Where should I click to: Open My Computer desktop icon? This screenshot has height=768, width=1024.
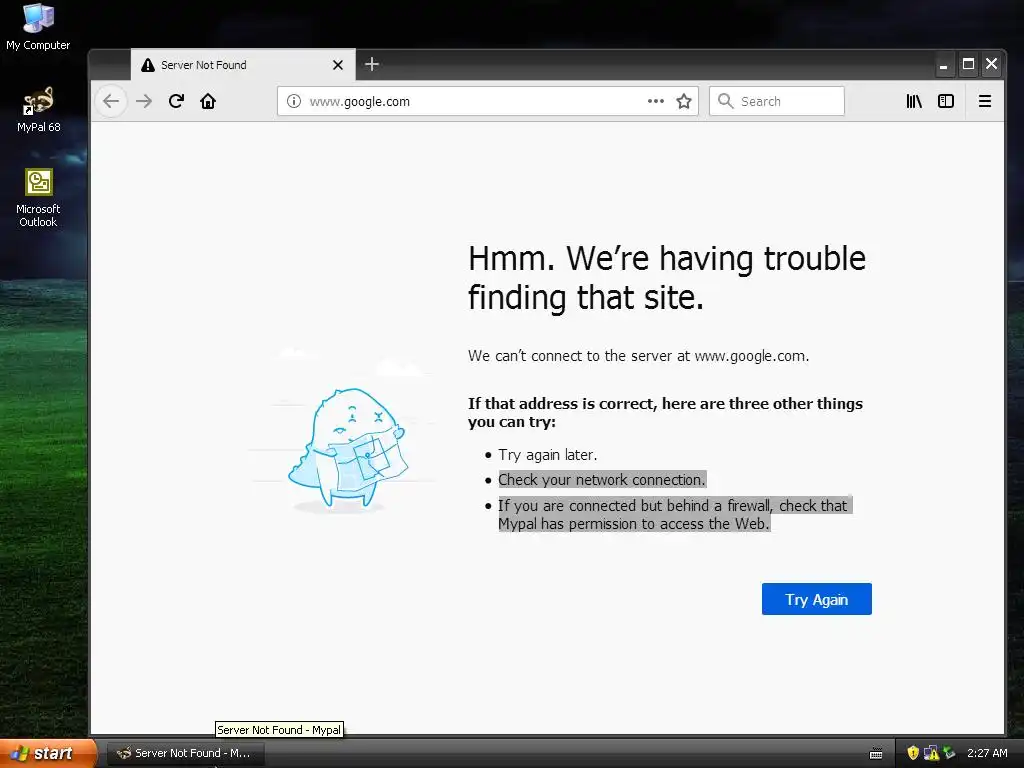point(38,27)
